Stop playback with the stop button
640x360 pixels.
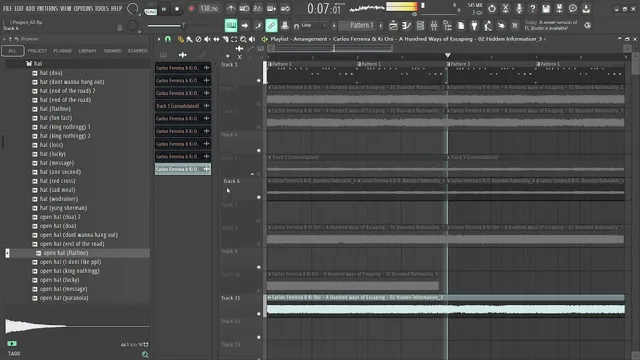tap(177, 9)
